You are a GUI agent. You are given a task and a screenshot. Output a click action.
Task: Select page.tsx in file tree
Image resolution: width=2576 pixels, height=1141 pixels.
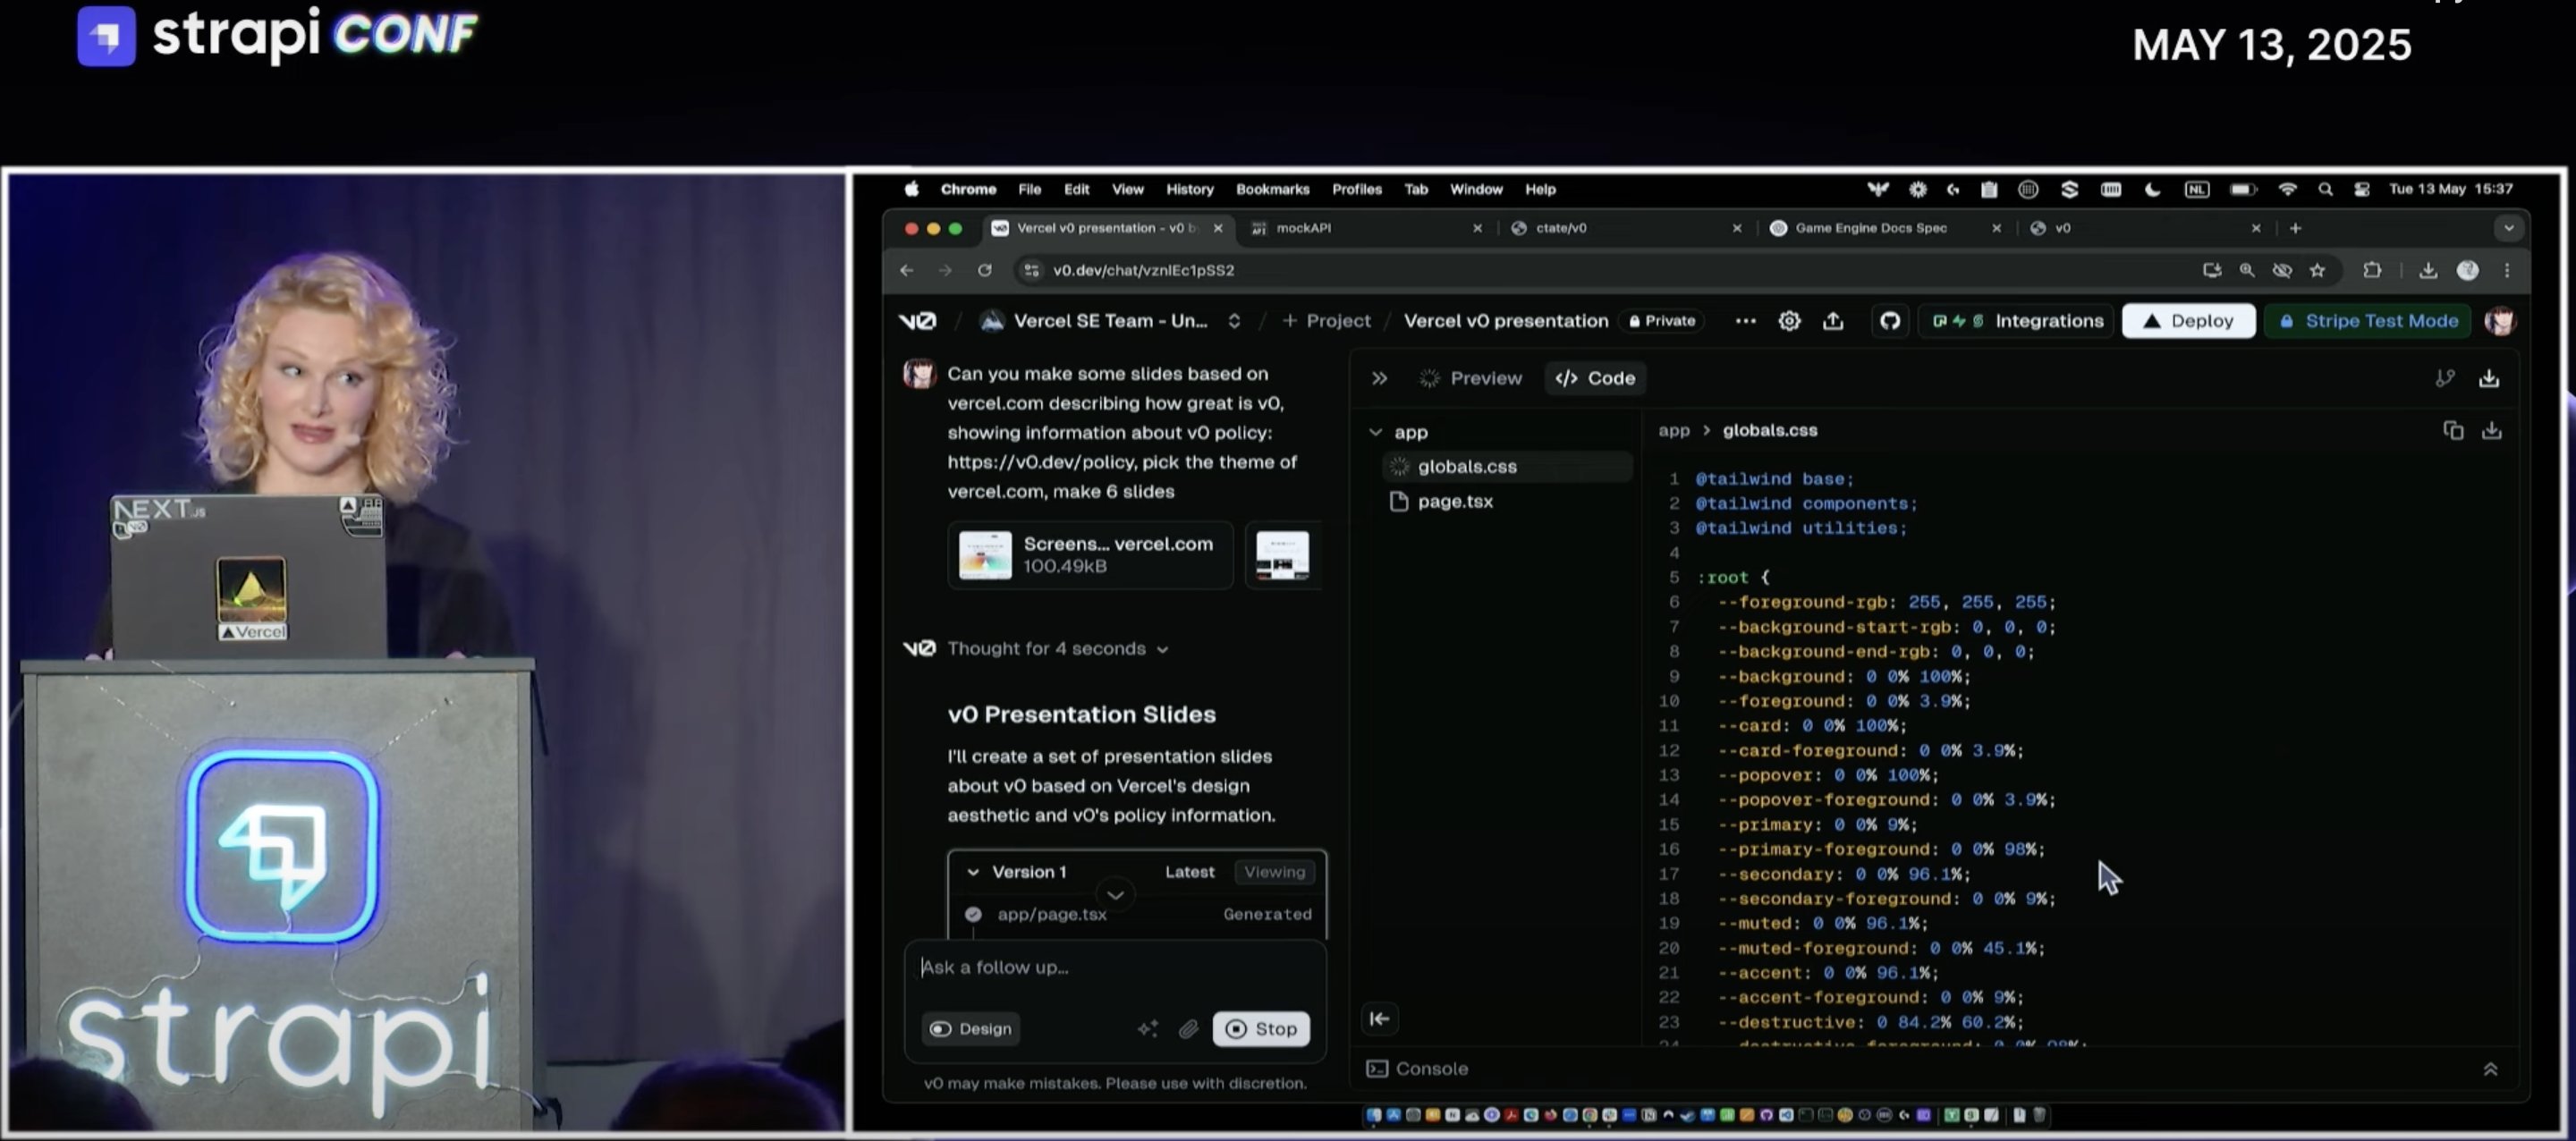pyautogui.click(x=1506, y=501)
